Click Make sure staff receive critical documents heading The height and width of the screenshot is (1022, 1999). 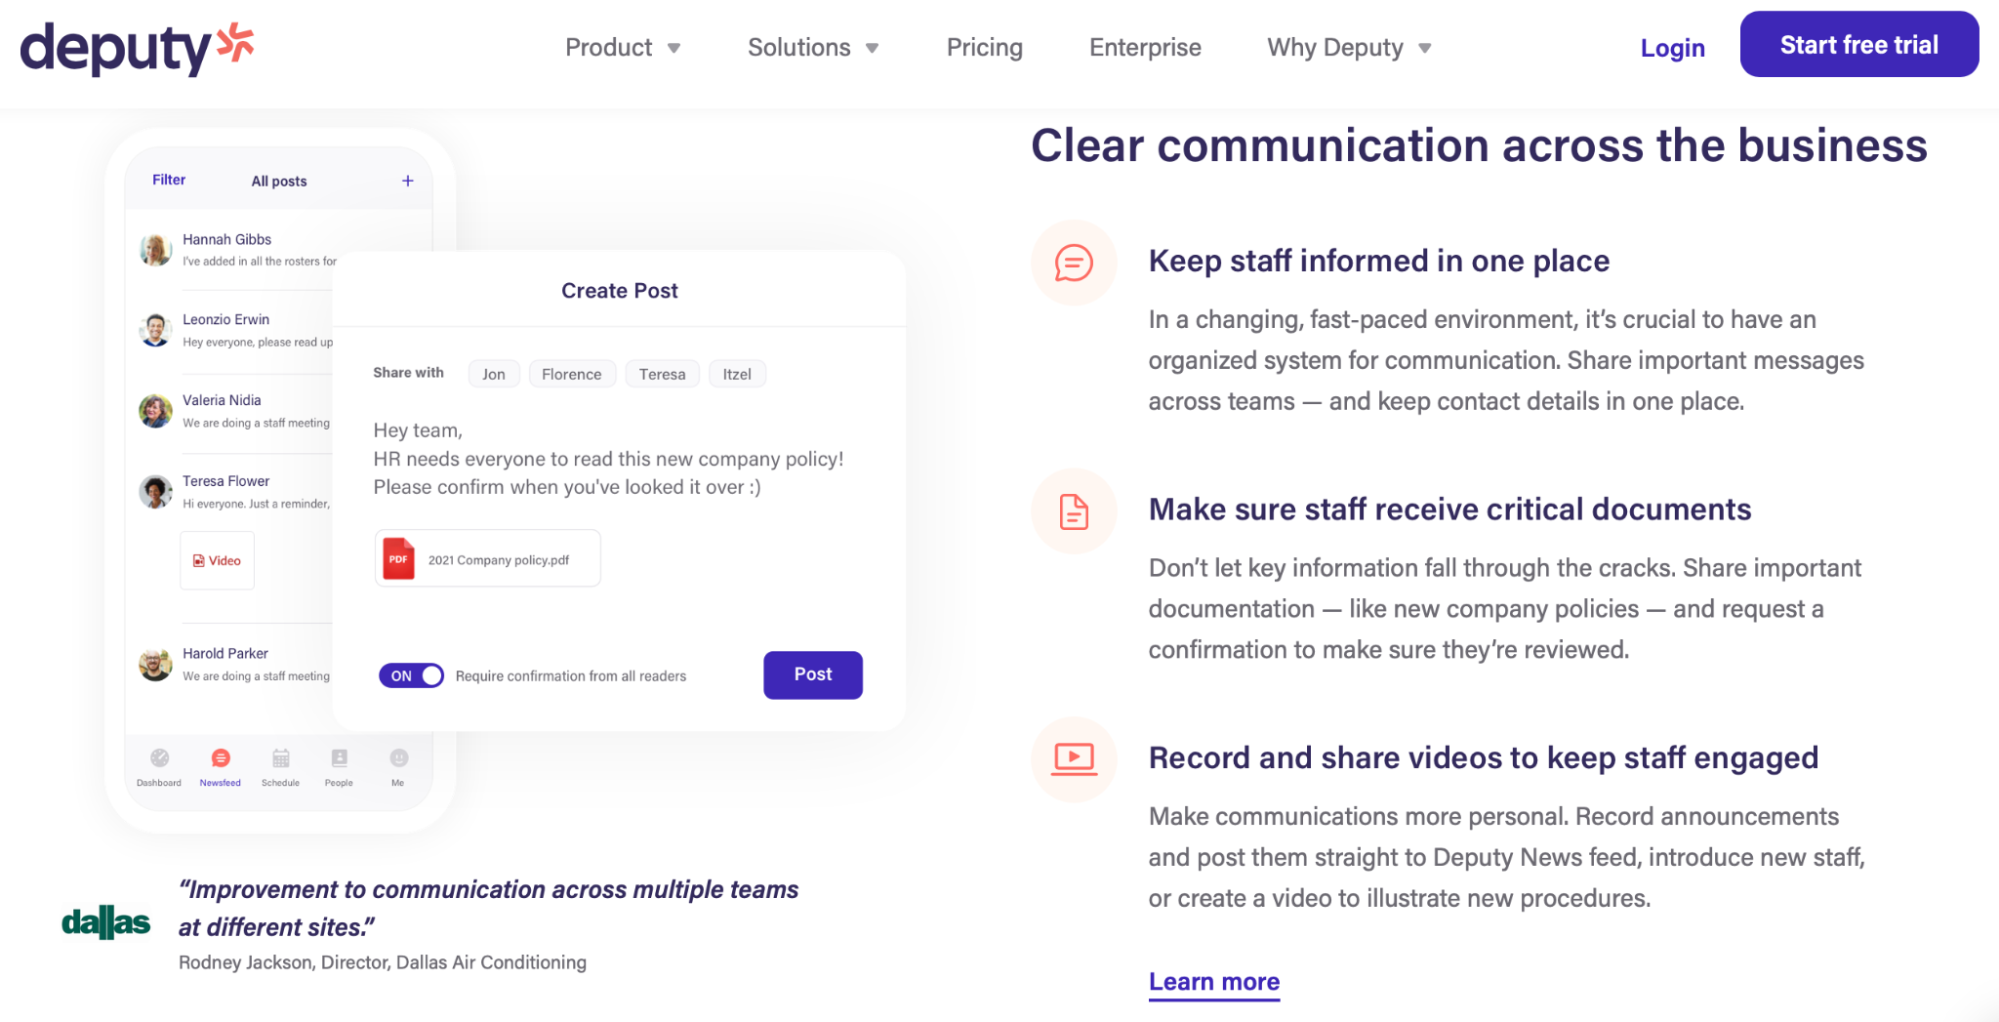1450,509
